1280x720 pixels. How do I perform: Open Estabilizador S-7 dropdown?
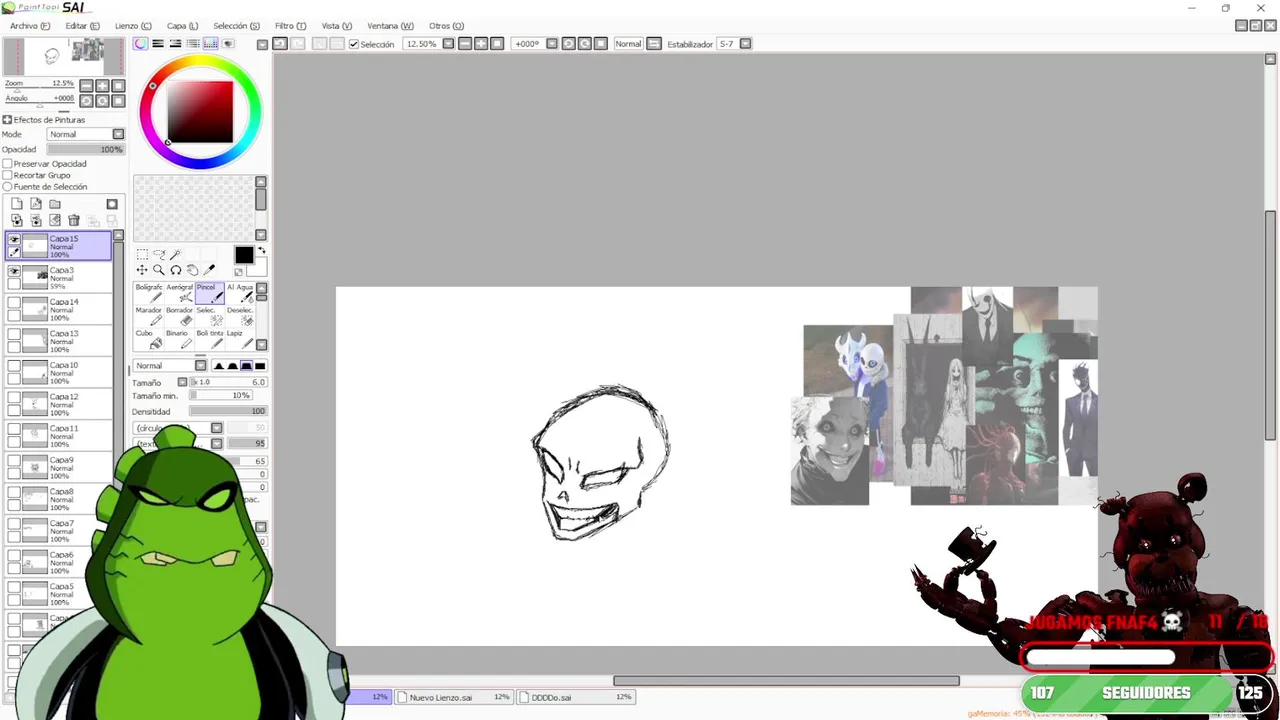click(745, 44)
